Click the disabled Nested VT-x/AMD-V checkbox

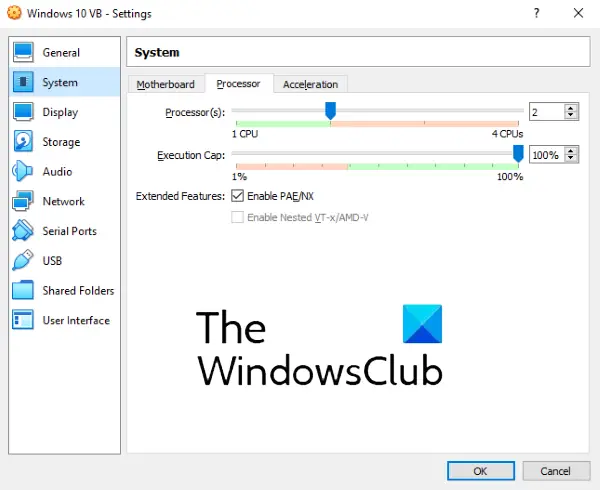coord(237,217)
